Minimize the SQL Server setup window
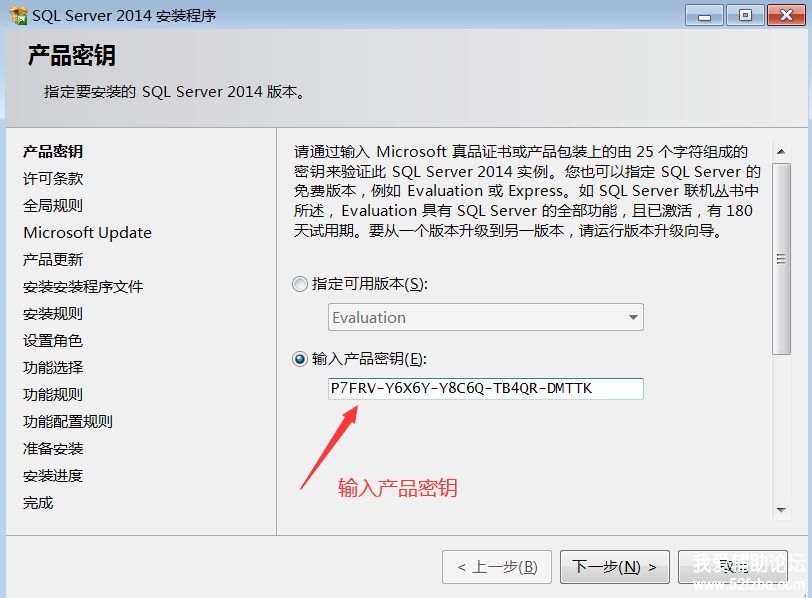Screen dimensions: 812x598 coord(704,15)
